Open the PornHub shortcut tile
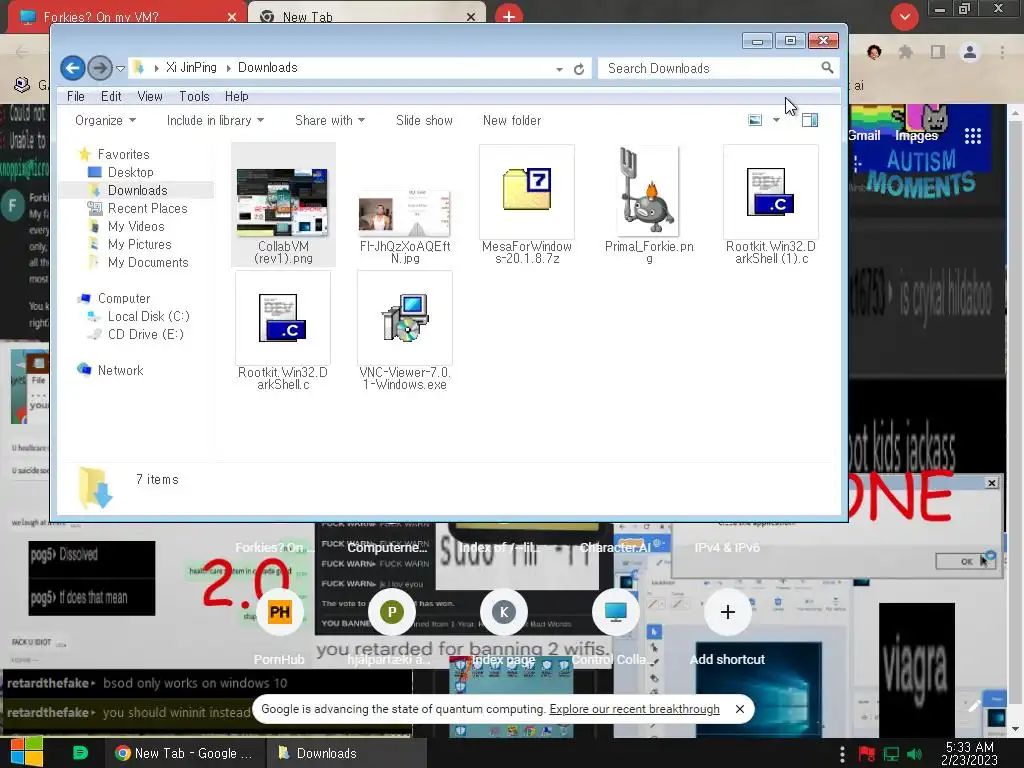This screenshot has width=1024, height=768. tap(280, 612)
